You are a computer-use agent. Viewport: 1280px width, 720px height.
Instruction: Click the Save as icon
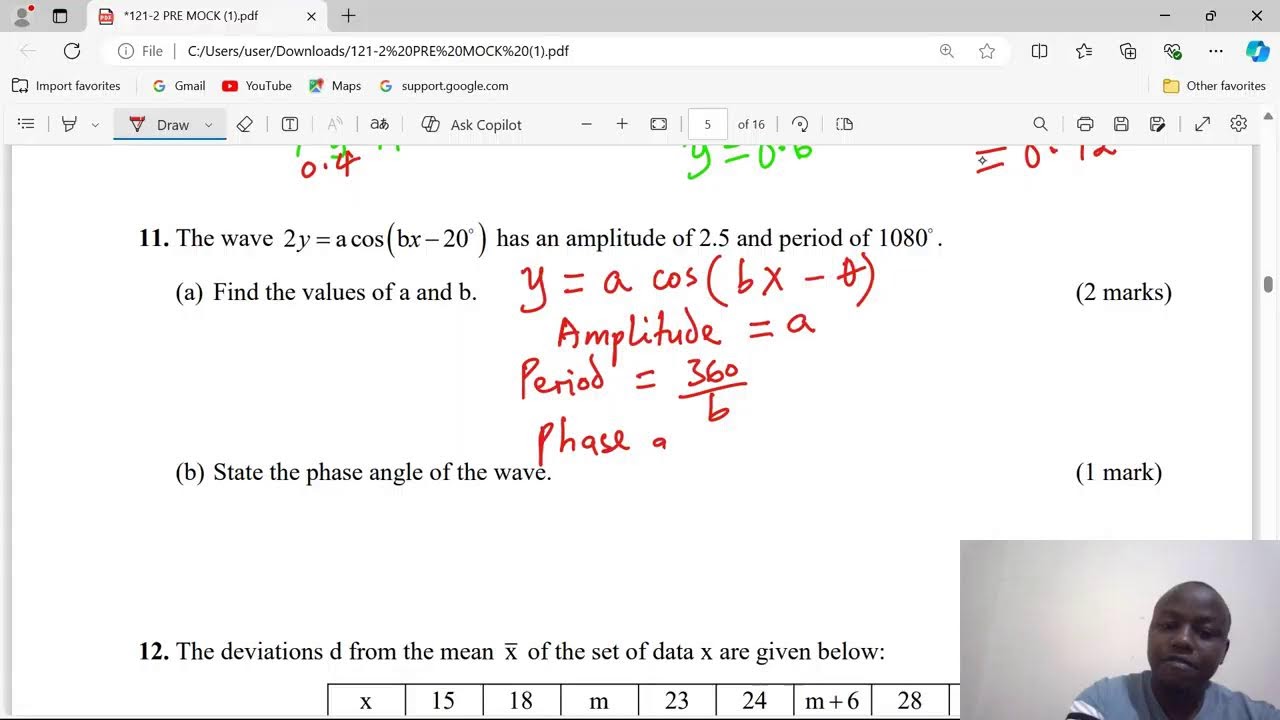tap(1157, 124)
